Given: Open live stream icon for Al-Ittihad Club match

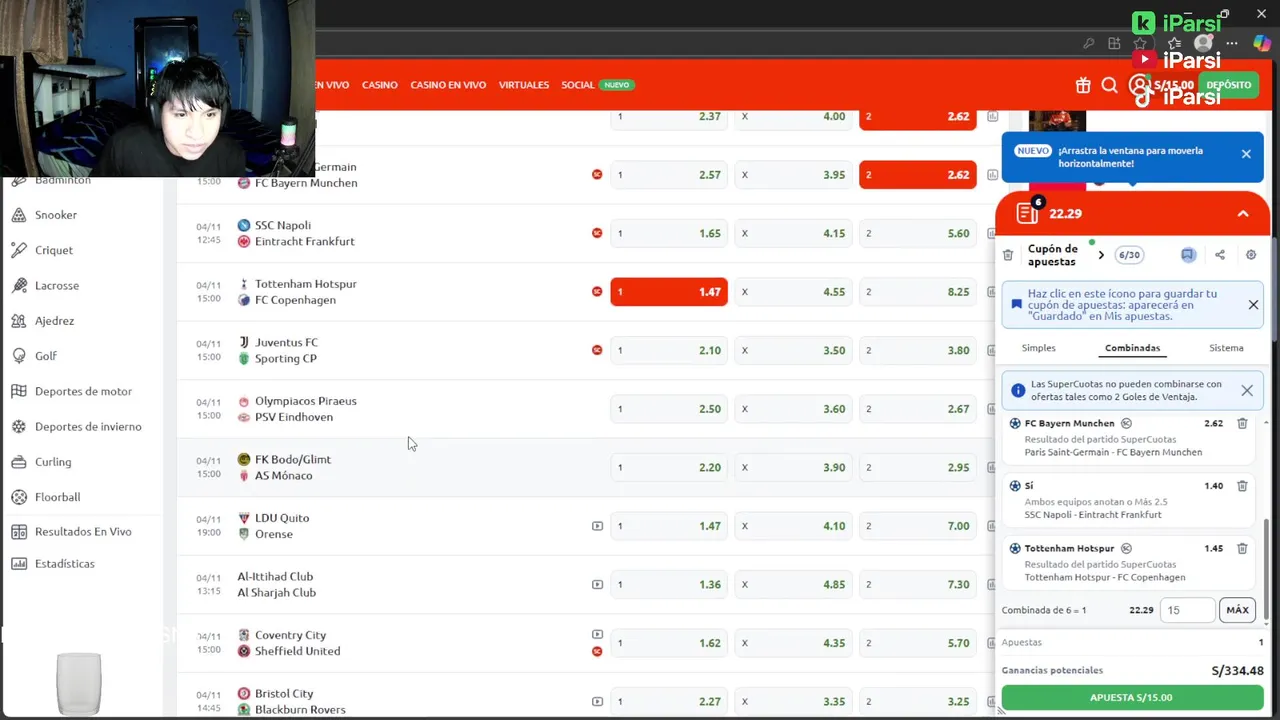Looking at the screenshot, I should coord(597,584).
